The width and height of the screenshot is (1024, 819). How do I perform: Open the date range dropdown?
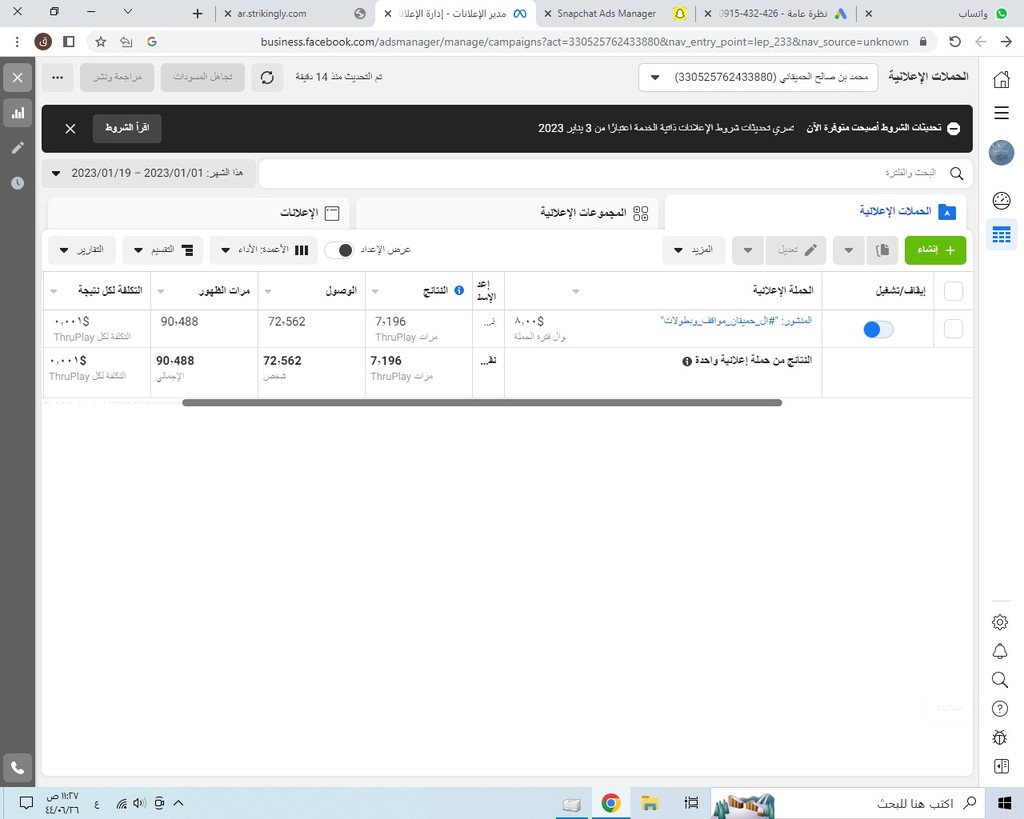point(149,173)
